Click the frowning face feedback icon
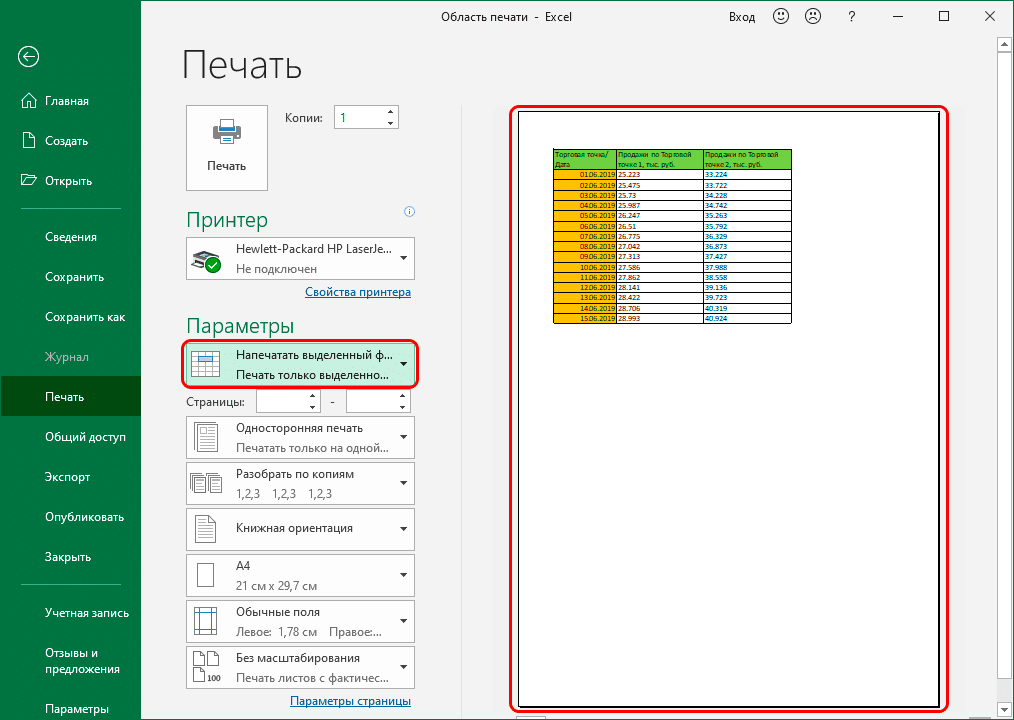Viewport: 1014px width, 720px height. point(814,17)
